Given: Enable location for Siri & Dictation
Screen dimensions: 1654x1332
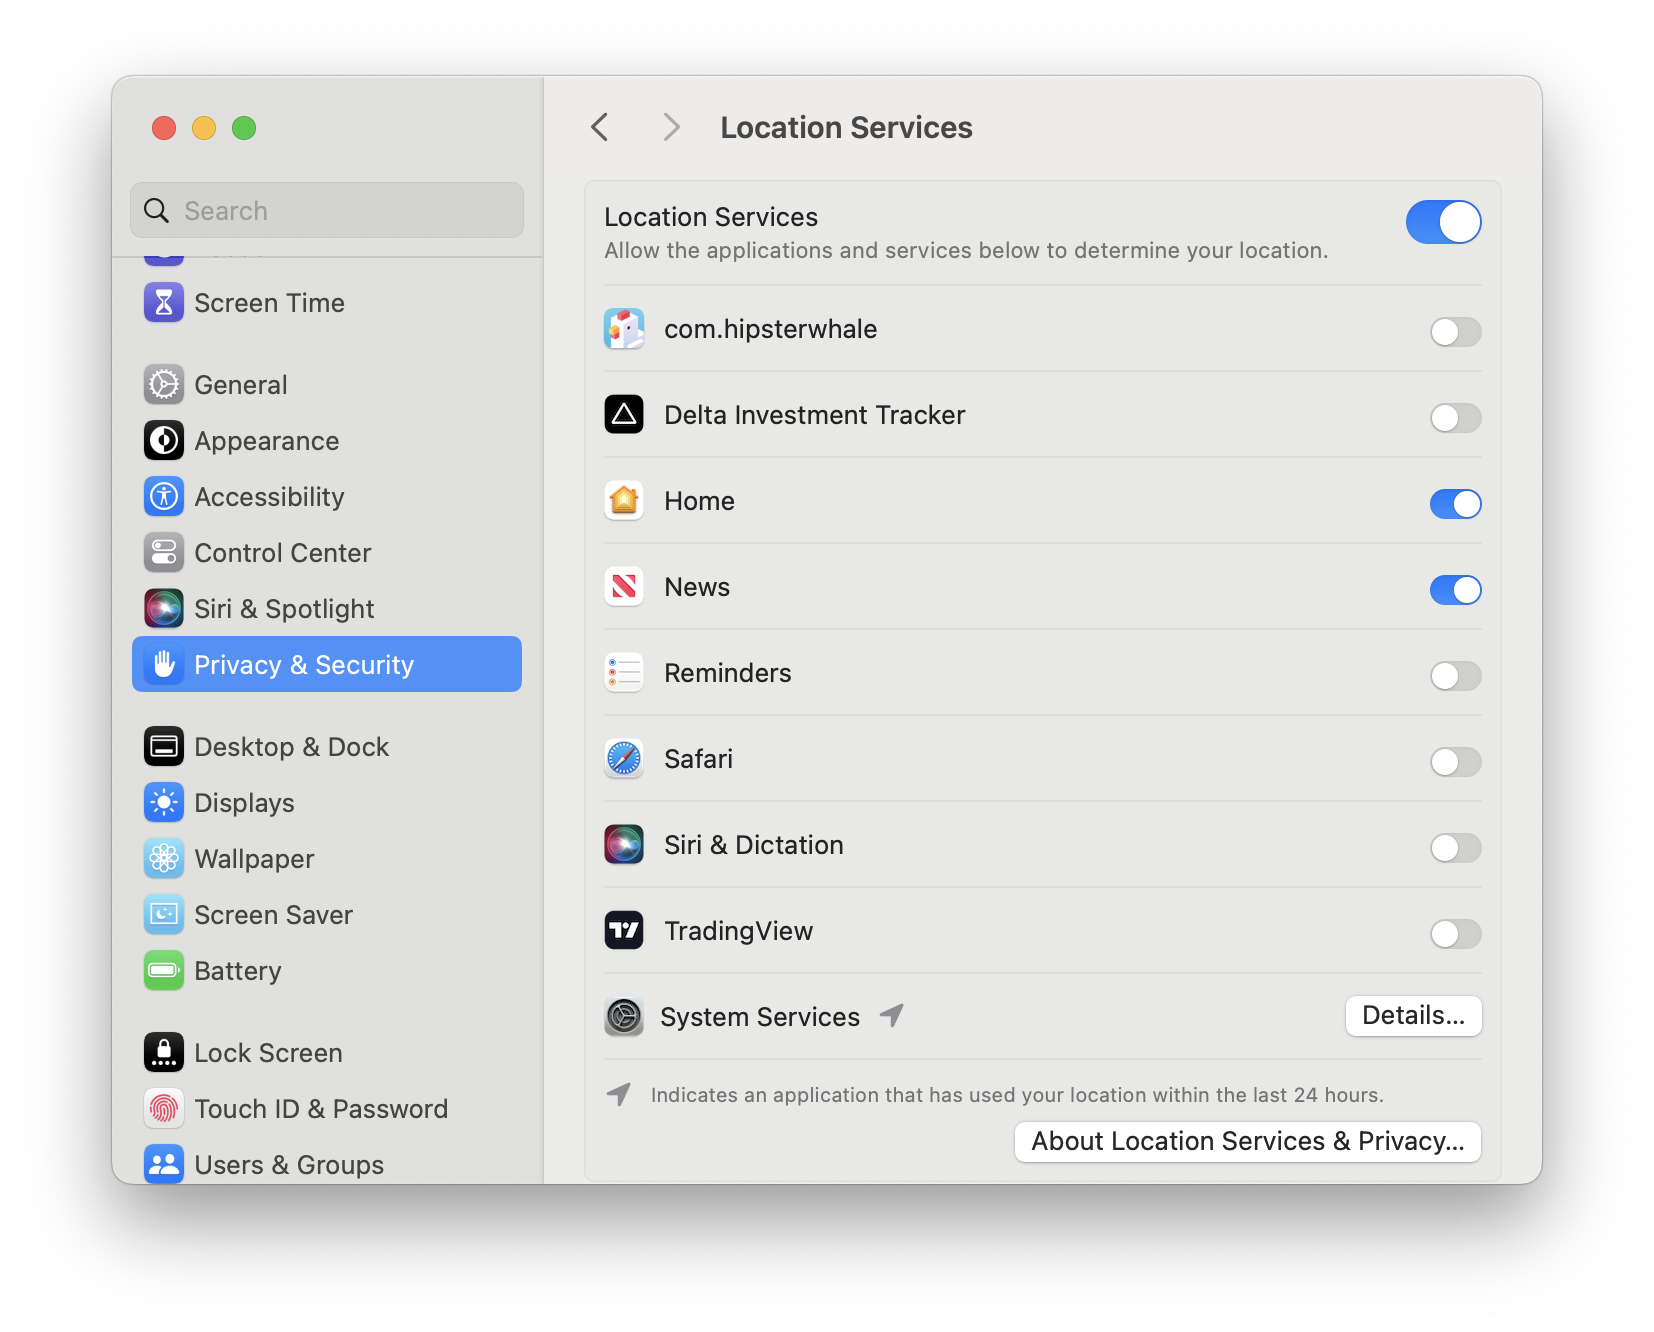Looking at the screenshot, I should [1455, 848].
